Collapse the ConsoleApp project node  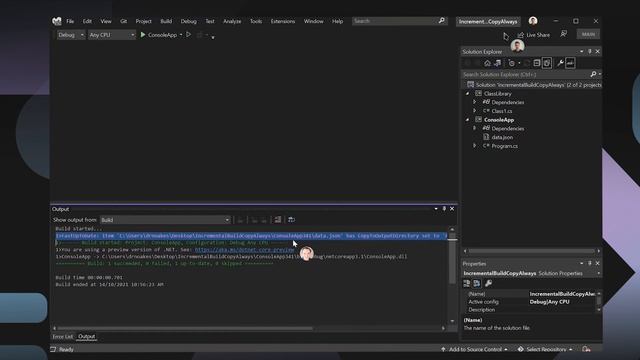[468, 120]
